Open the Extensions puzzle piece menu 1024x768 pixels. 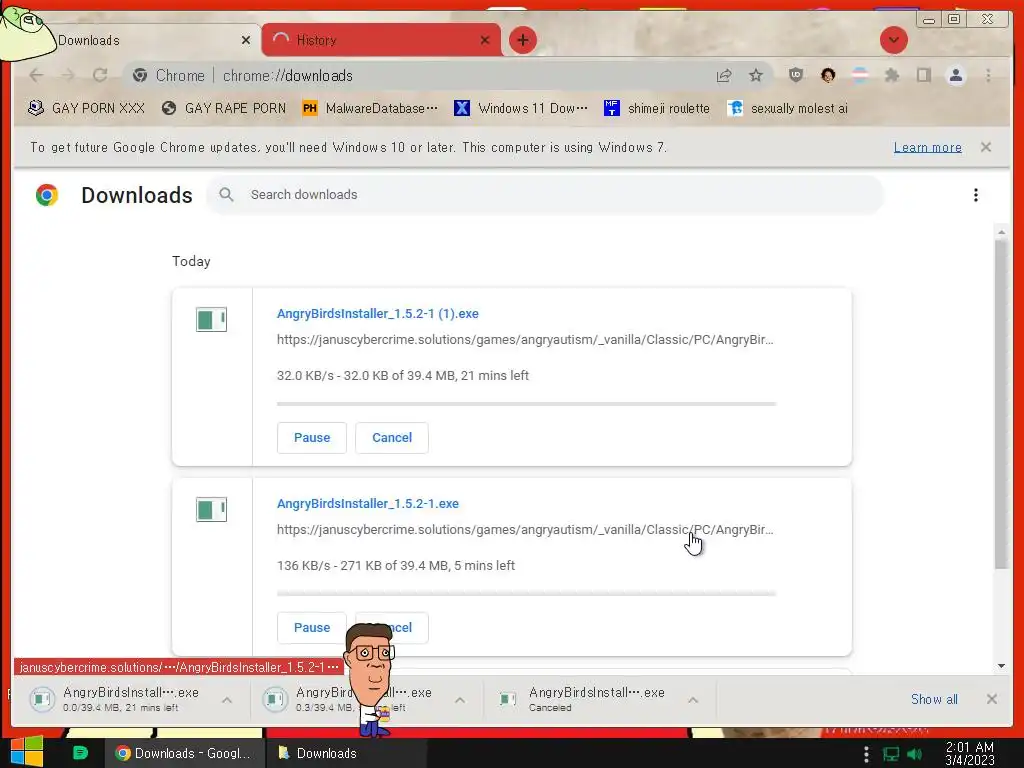[891, 76]
